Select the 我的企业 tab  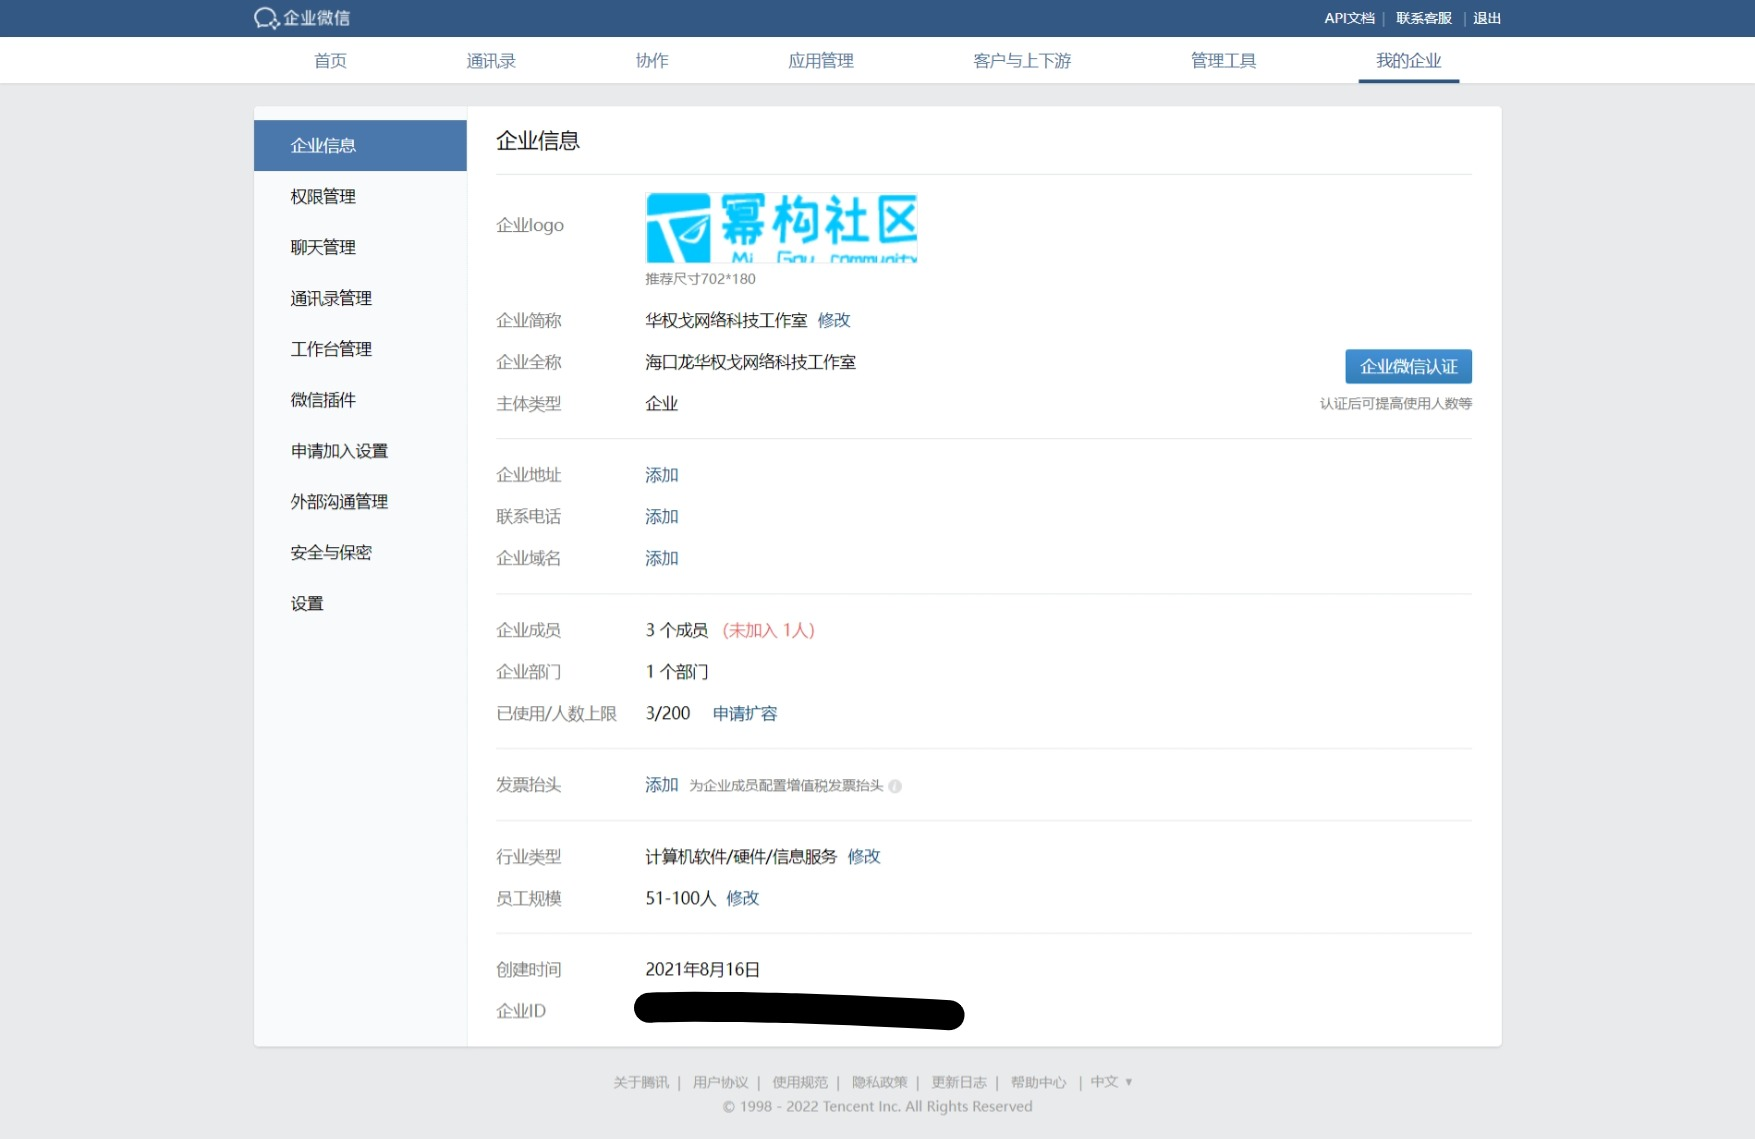[1408, 61]
